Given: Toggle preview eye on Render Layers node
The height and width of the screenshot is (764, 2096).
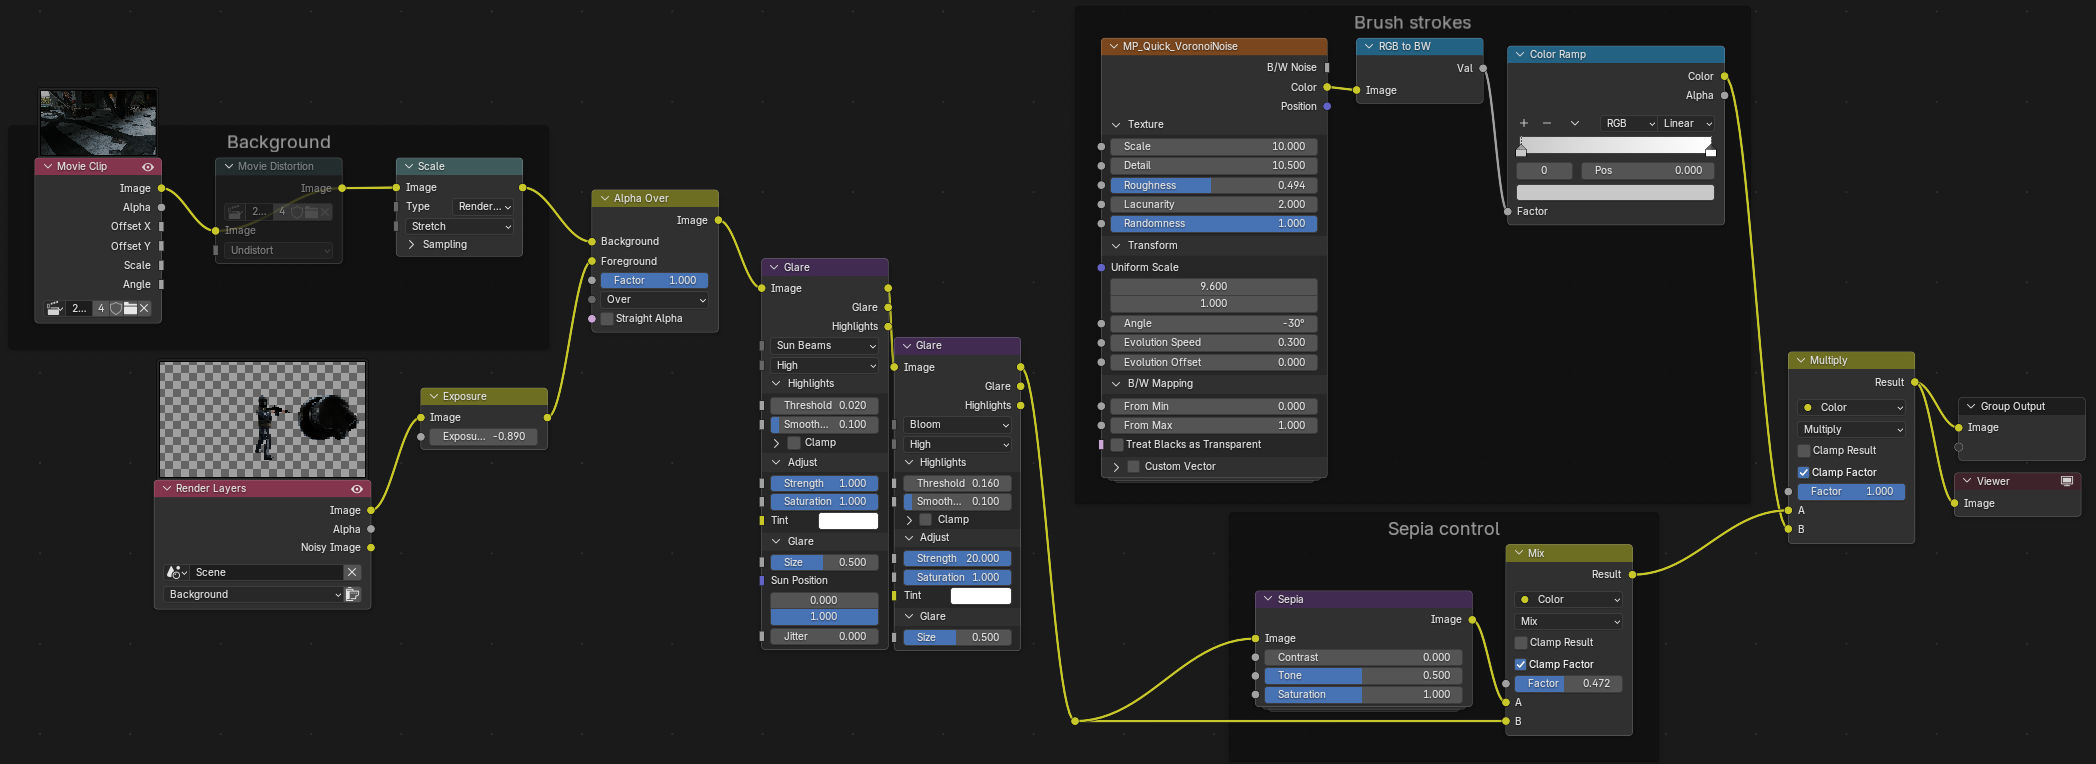Looking at the screenshot, I should [x=357, y=489].
